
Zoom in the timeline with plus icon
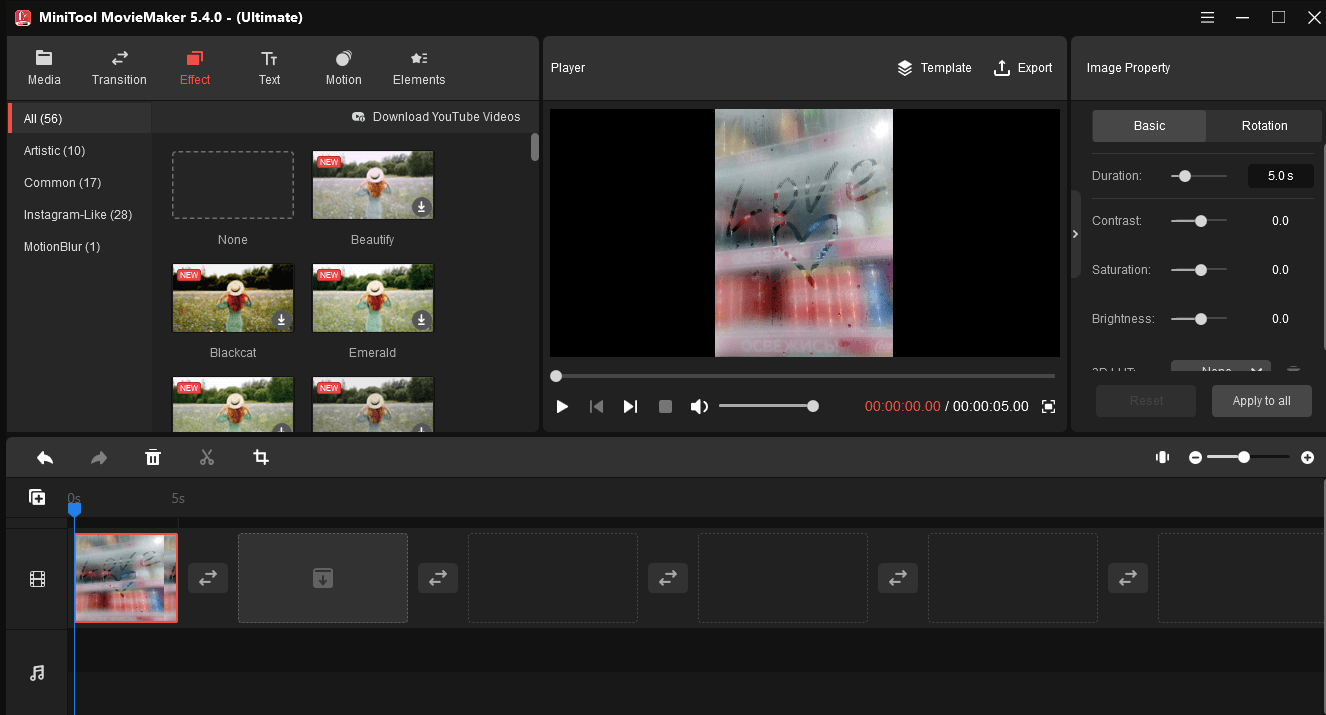1307,457
